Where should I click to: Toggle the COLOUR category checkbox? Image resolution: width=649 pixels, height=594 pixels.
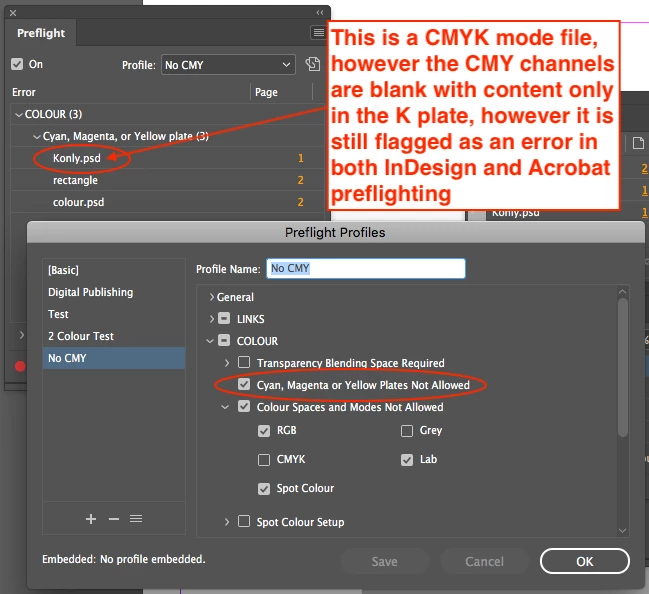[224, 340]
